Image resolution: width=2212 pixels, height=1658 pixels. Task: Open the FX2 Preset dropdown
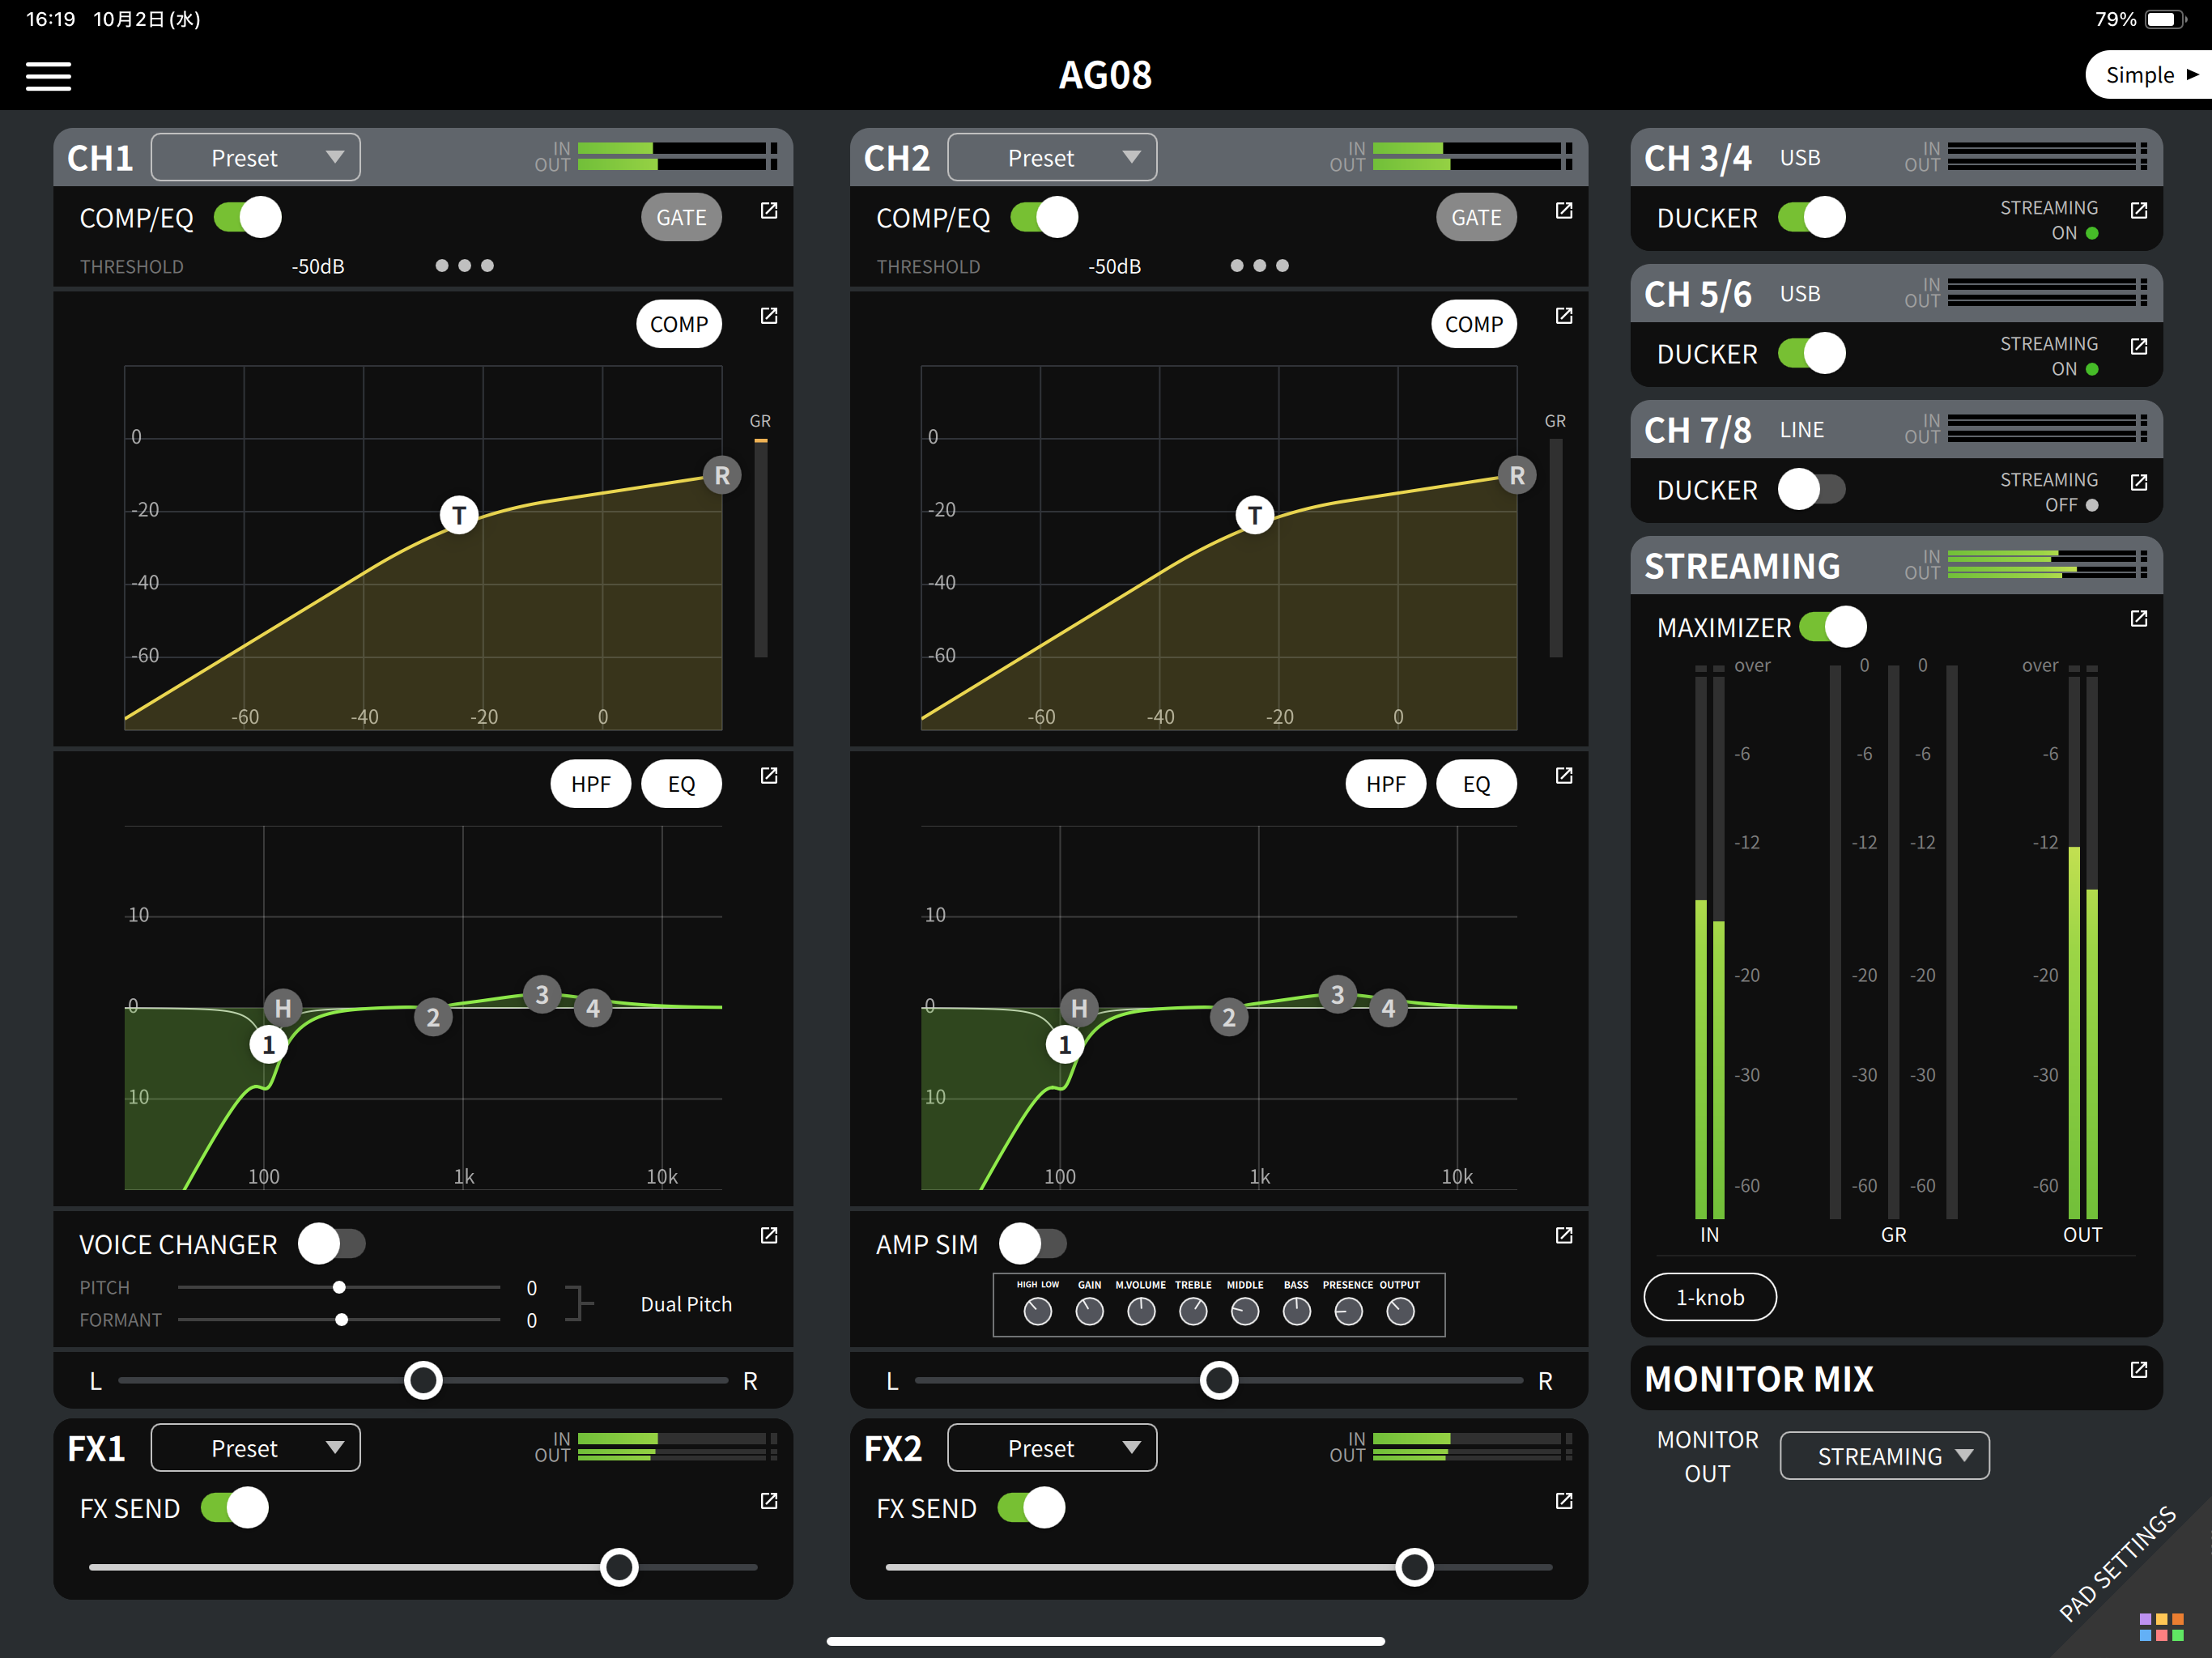point(1052,1447)
